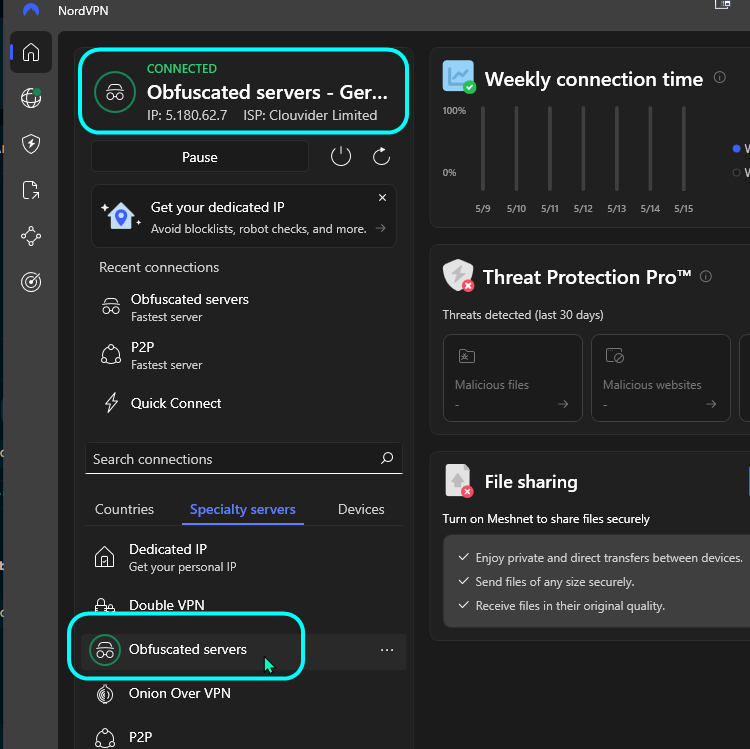Screen dimensions: 750x749
Task: Open more options for Obfuscated servers
Action: pyautogui.click(x=386, y=650)
